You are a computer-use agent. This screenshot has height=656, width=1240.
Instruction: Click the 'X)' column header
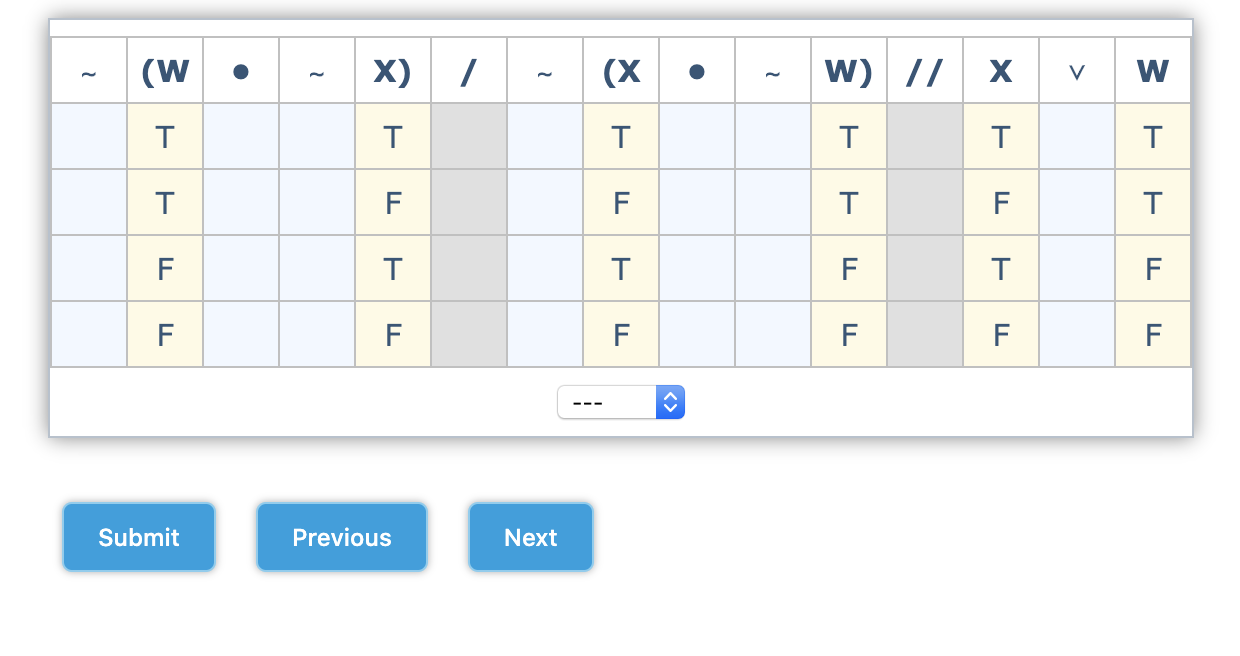pyautogui.click(x=393, y=70)
